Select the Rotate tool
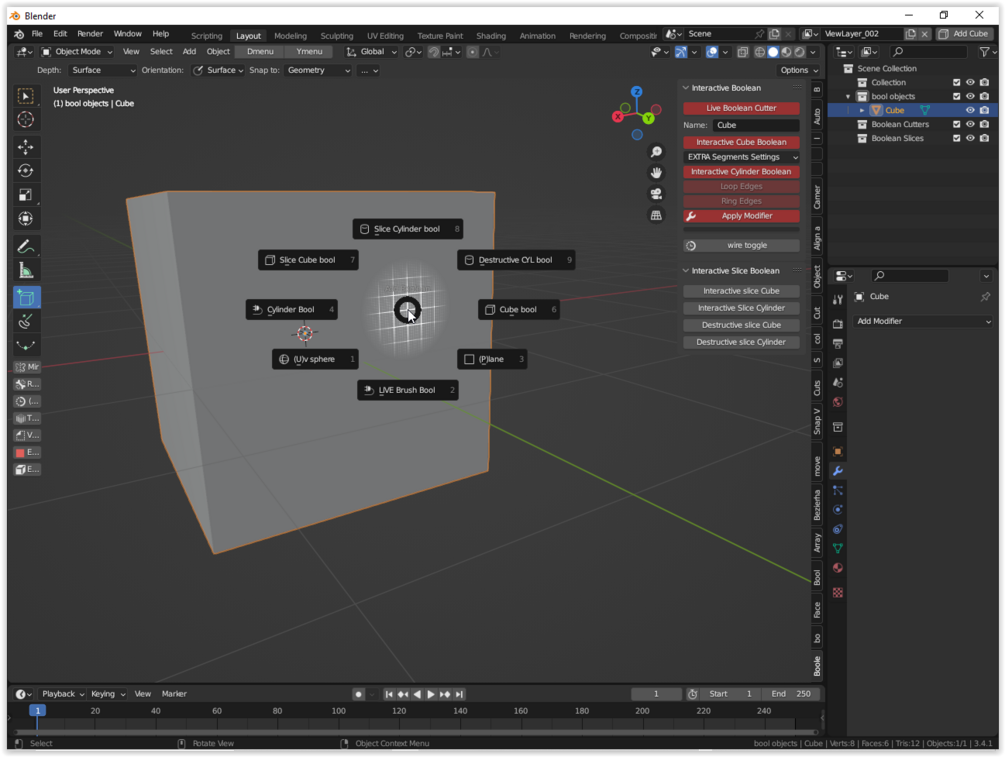The width and height of the screenshot is (1005, 757). pyautogui.click(x=26, y=171)
